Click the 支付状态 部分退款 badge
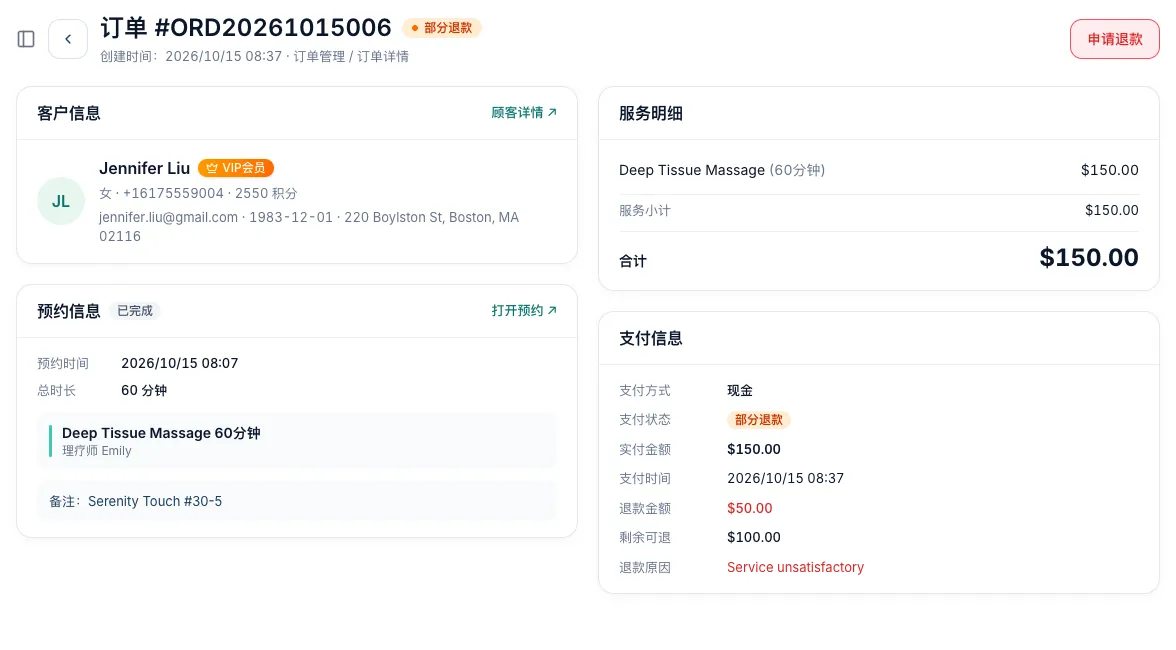 (758, 420)
